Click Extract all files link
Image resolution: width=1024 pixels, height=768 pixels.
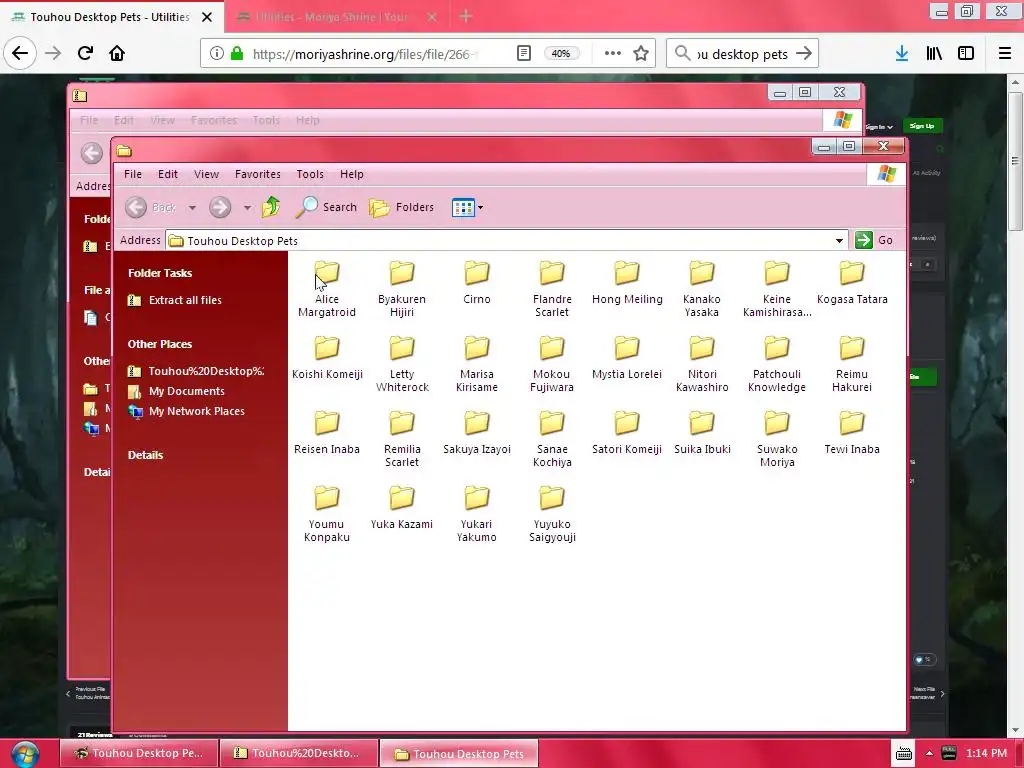pos(174,300)
